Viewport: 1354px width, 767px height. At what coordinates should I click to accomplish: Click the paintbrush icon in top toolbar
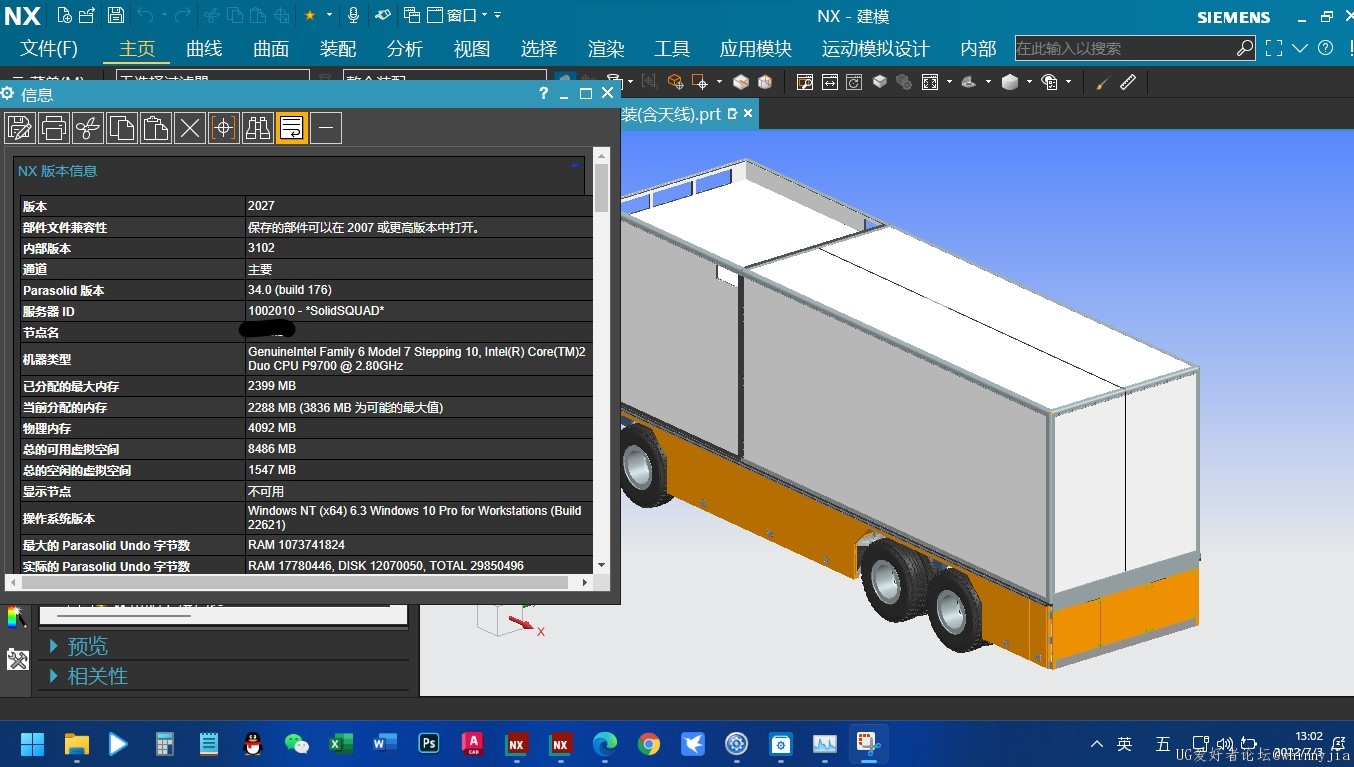tap(1102, 82)
